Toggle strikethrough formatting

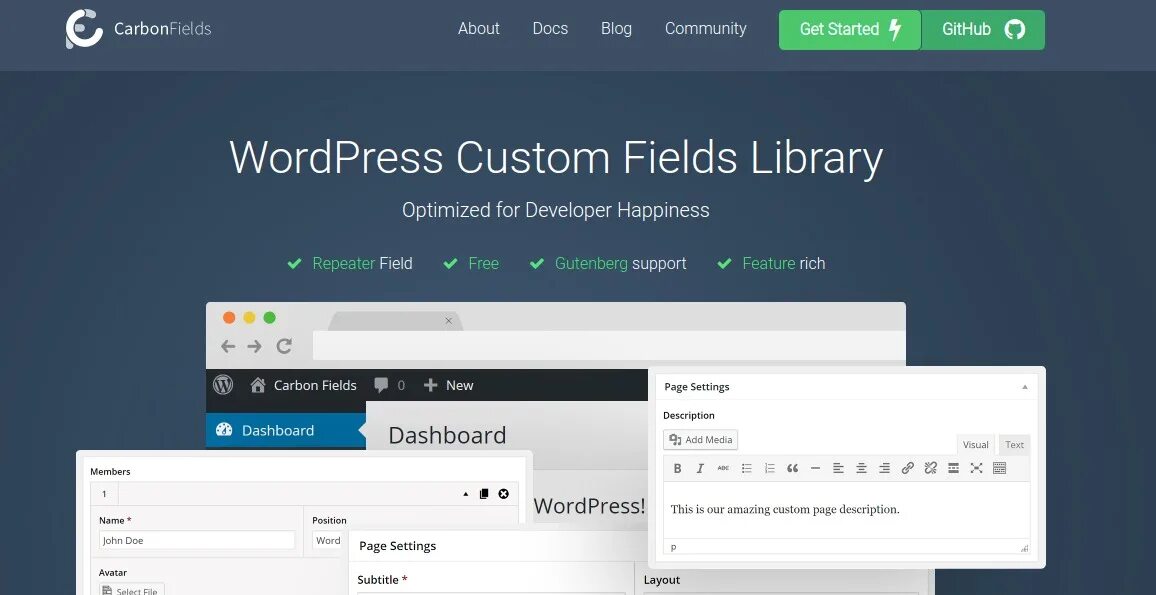click(x=723, y=468)
